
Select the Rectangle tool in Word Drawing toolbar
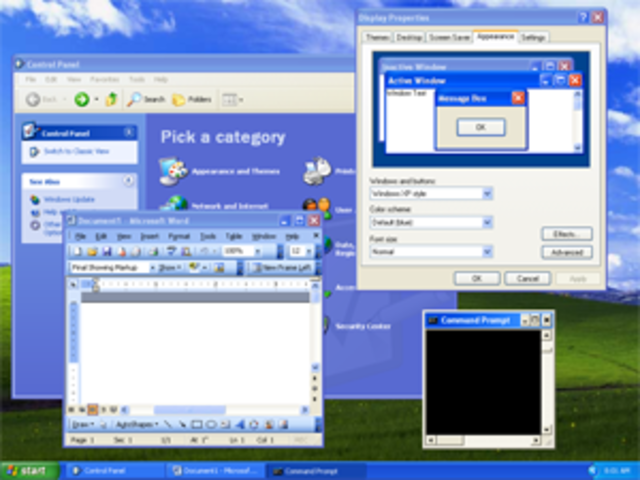coord(197,424)
